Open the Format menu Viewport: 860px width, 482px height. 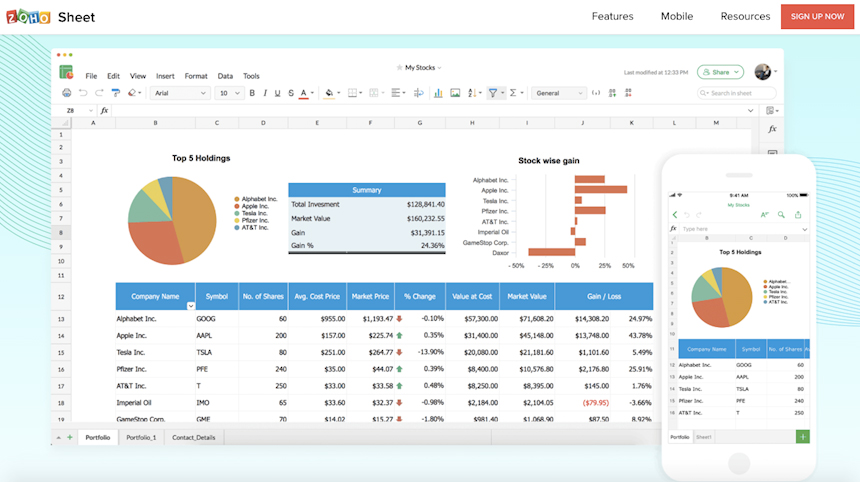196,76
